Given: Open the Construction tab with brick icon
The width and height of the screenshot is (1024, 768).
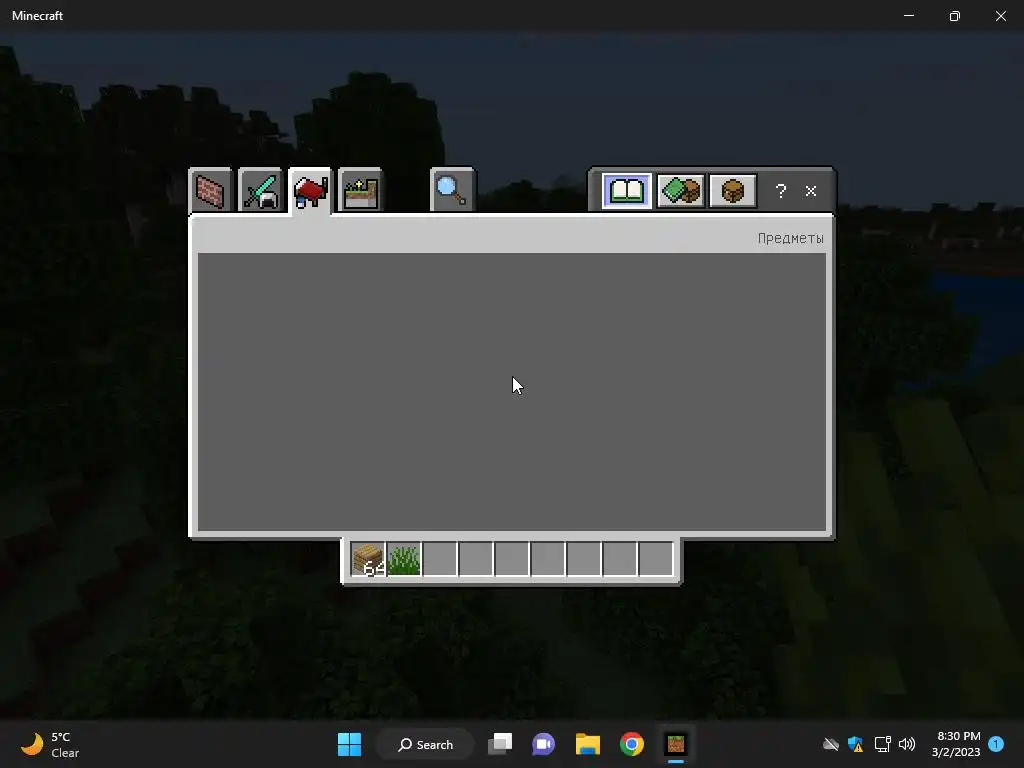Looking at the screenshot, I should (210, 191).
